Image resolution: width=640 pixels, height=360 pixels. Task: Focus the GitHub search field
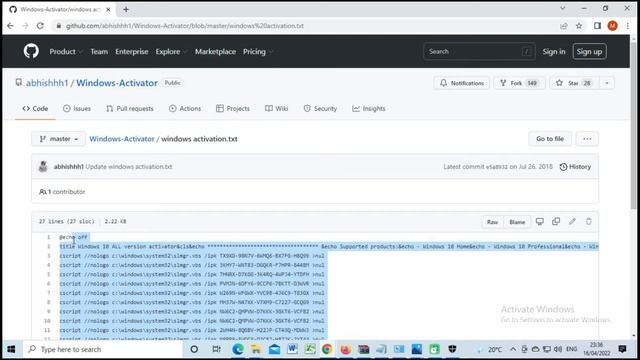[479, 51]
